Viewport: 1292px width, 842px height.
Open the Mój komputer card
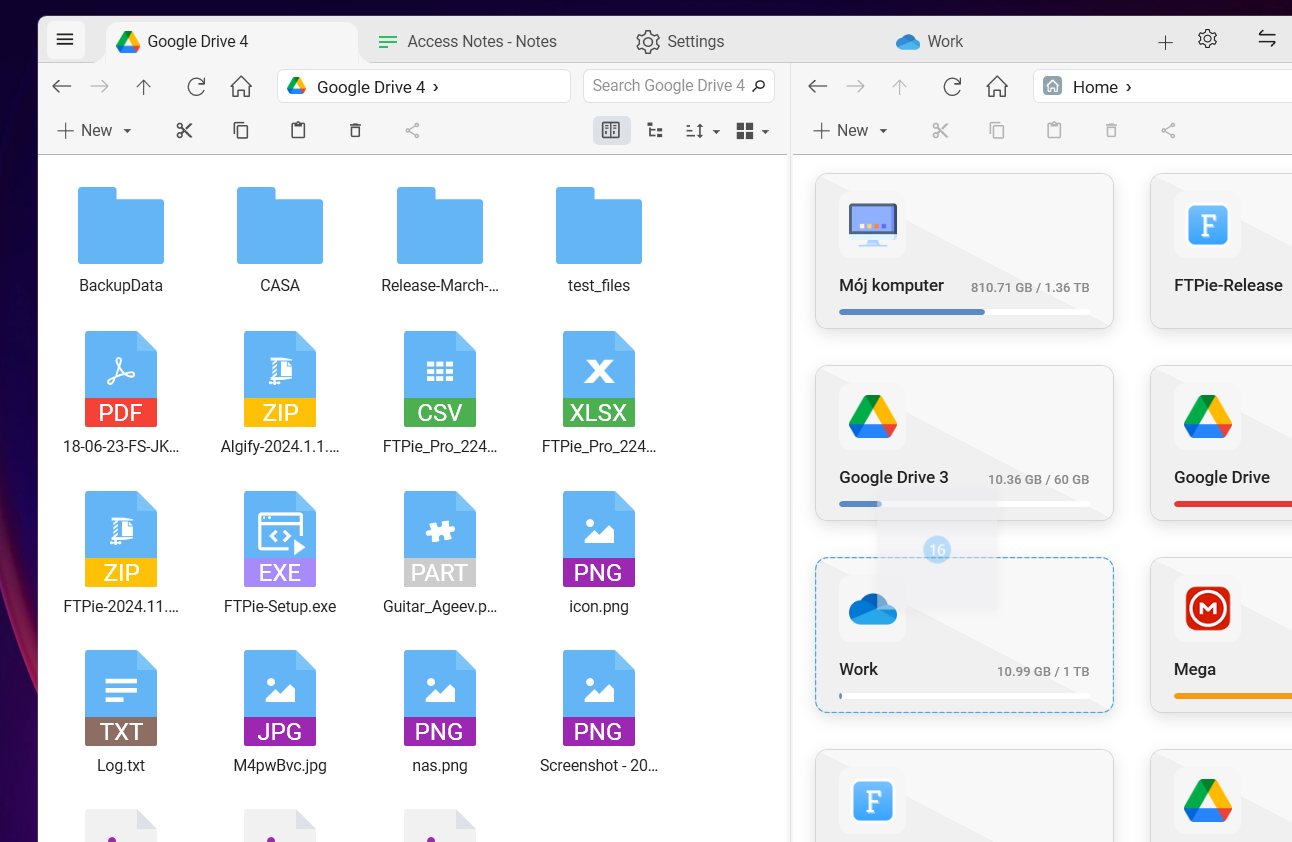(964, 251)
